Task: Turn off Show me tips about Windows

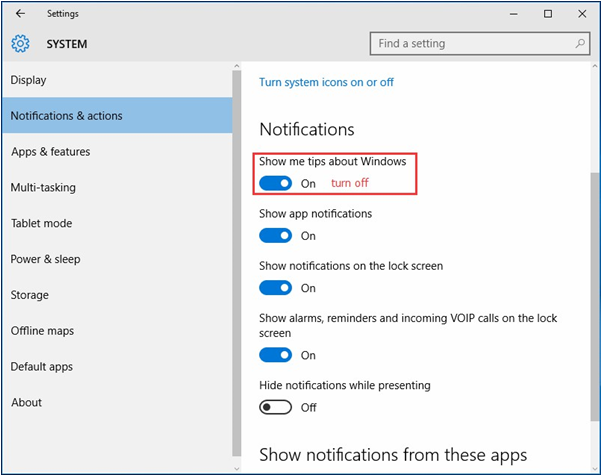Action: coord(275,183)
